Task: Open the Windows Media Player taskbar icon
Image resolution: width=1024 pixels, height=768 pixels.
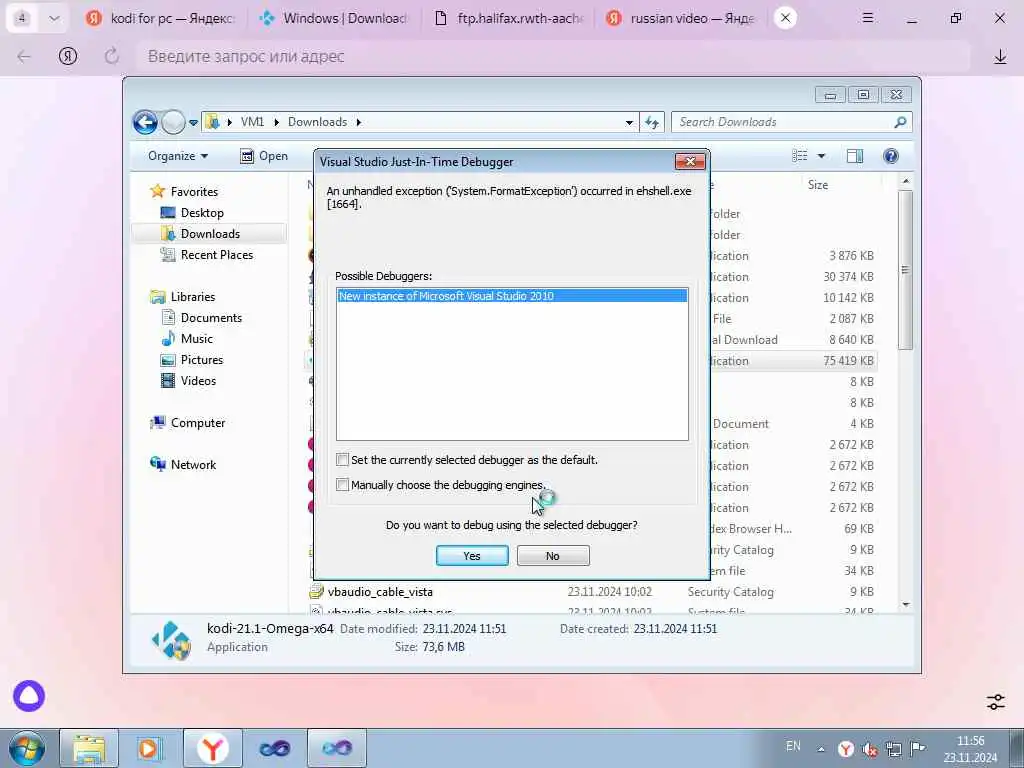Action: coord(149,748)
